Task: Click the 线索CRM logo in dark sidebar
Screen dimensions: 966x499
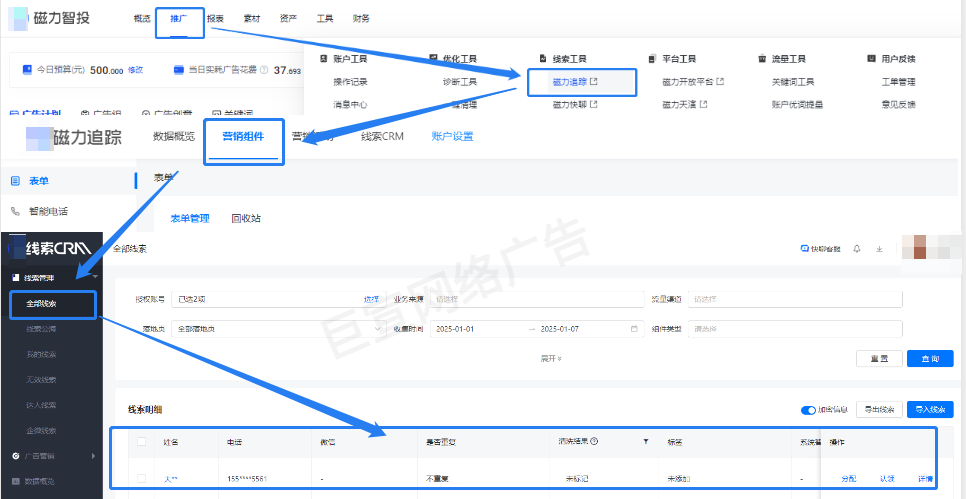Action: [x=51, y=249]
